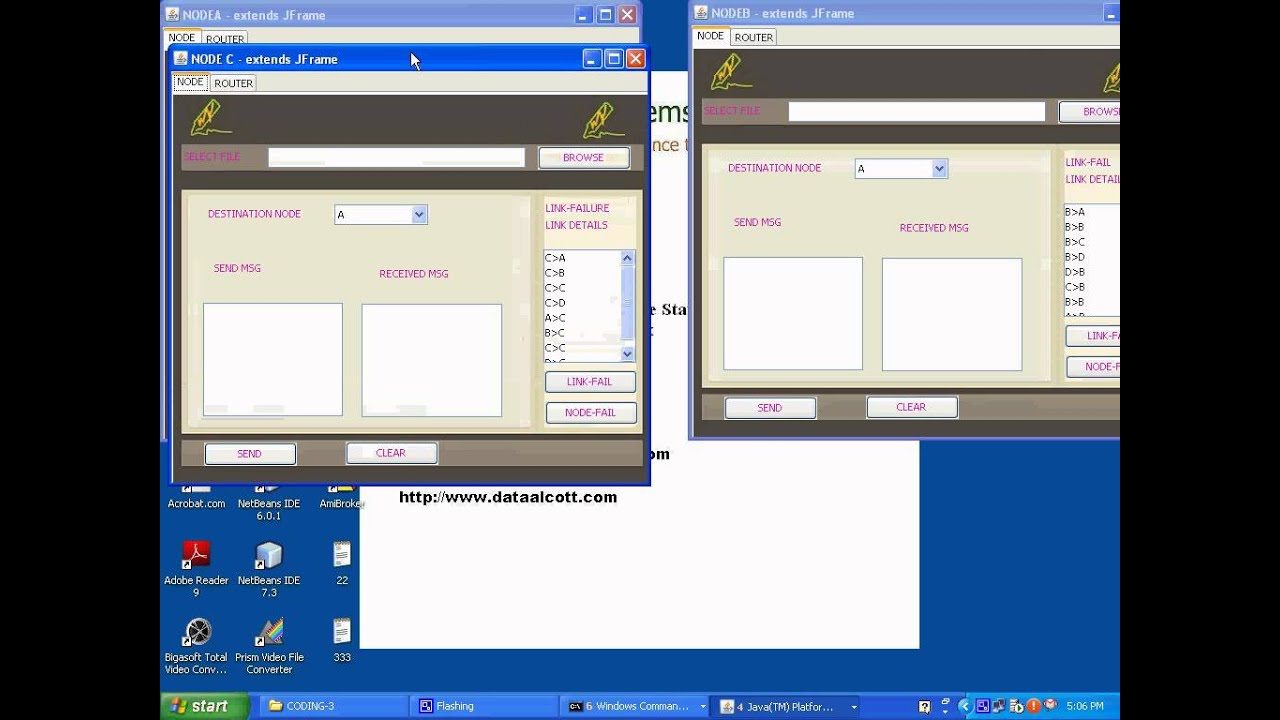Select the desktop file named 22
Viewport: 1280px width, 720px height.
point(342,555)
